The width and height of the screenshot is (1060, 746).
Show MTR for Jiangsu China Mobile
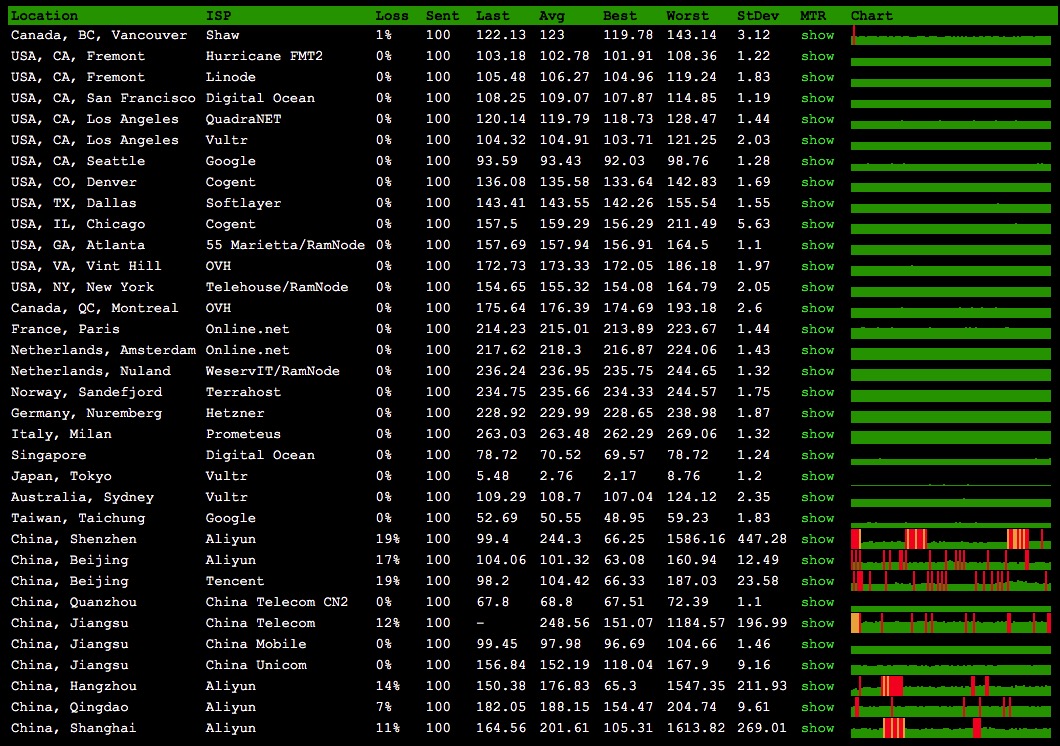coord(817,644)
